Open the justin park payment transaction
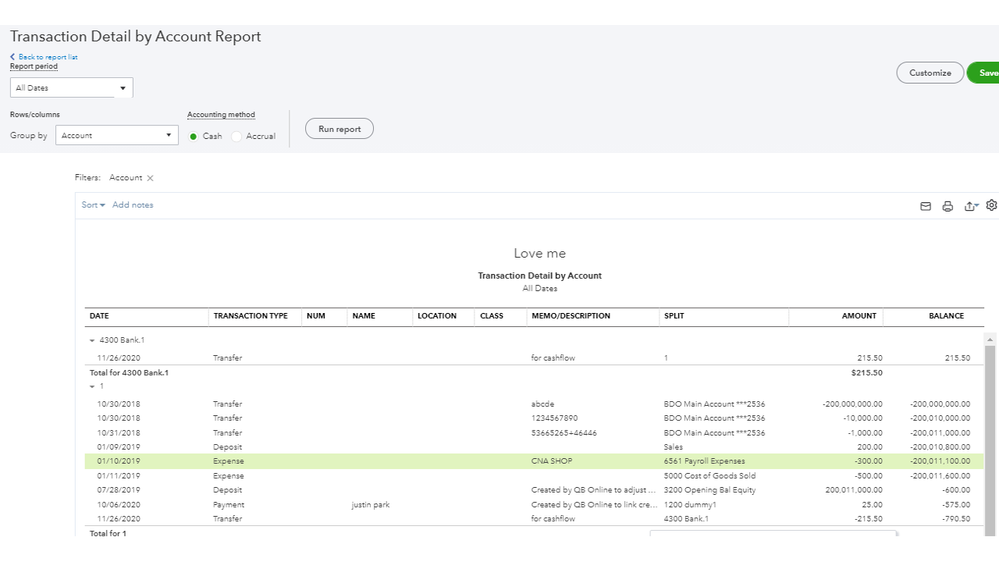The image size is (999, 562). point(370,505)
